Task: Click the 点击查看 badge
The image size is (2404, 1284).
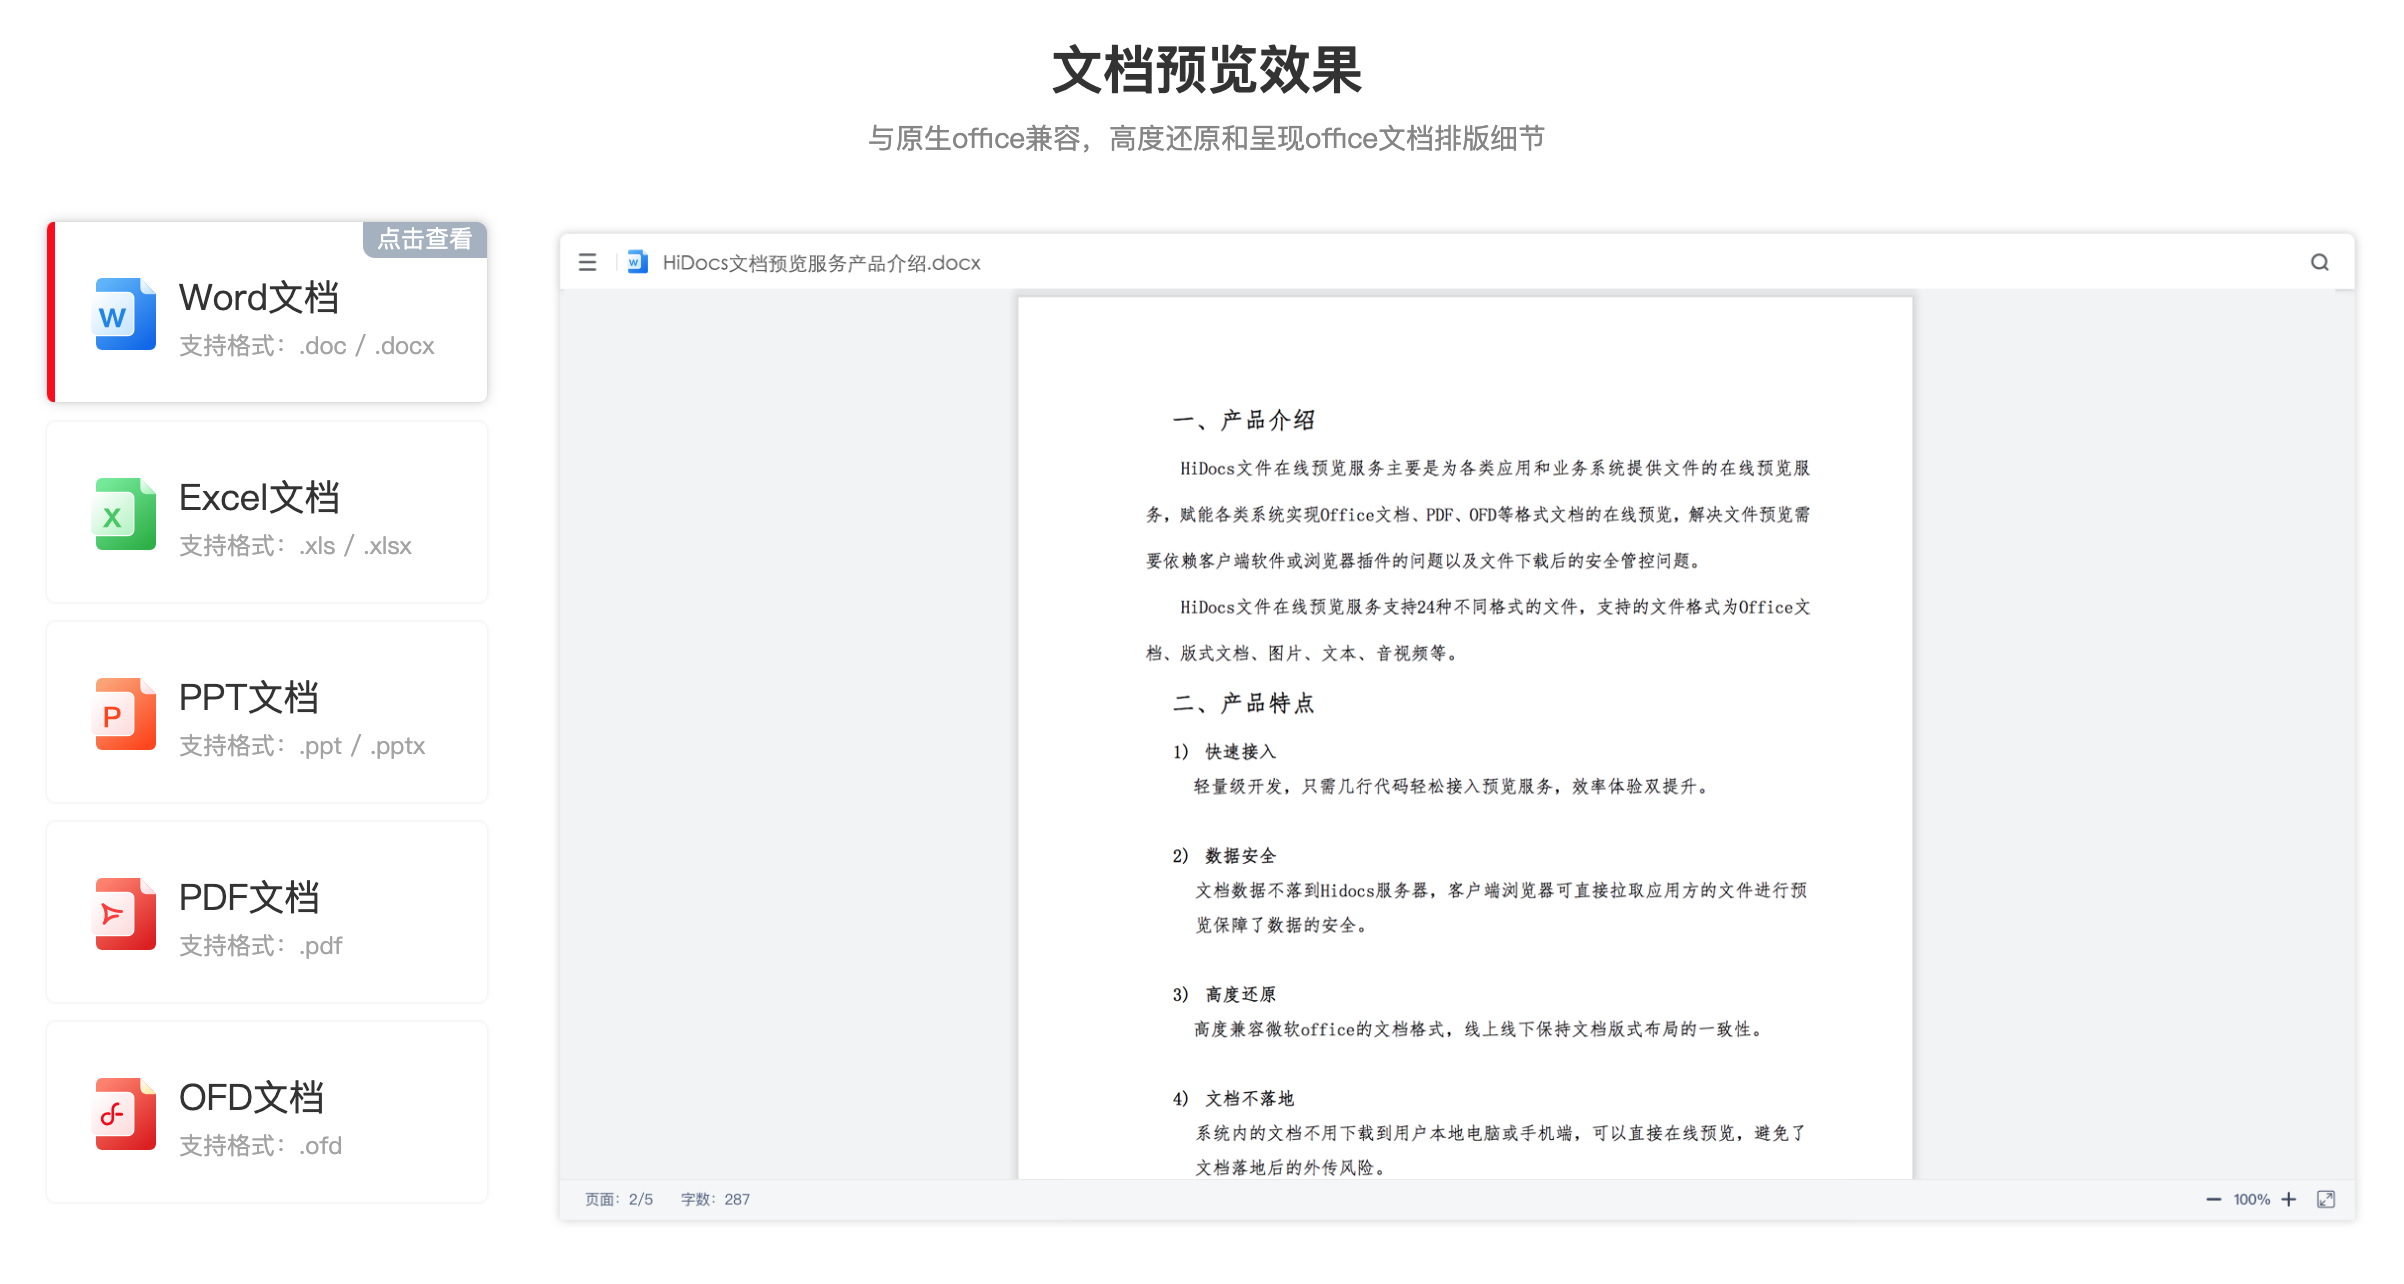Action: point(423,240)
